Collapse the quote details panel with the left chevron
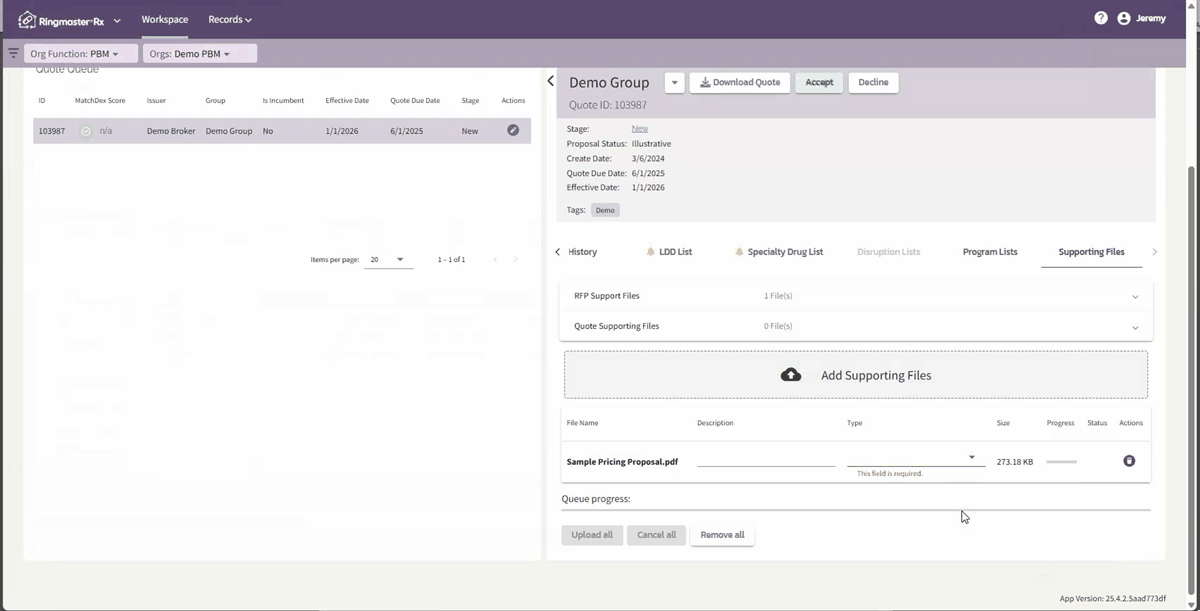 coord(550,81)
